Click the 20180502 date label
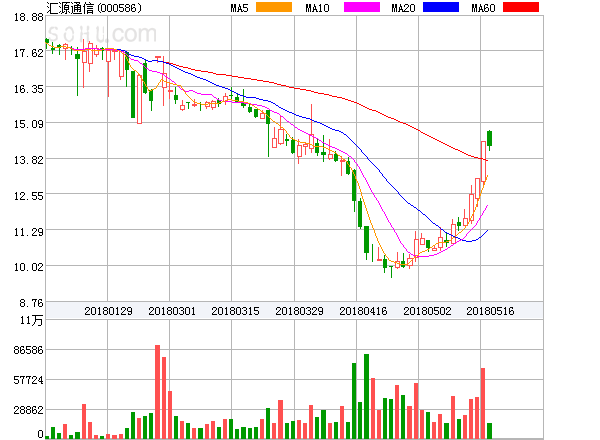 (x=427, y=311)
